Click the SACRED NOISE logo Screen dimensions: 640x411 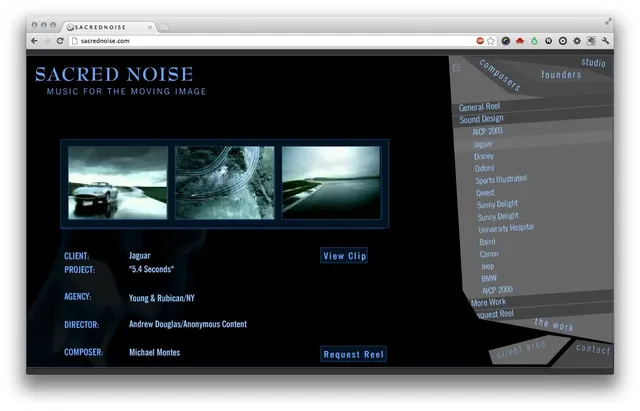tap(114, 74)
